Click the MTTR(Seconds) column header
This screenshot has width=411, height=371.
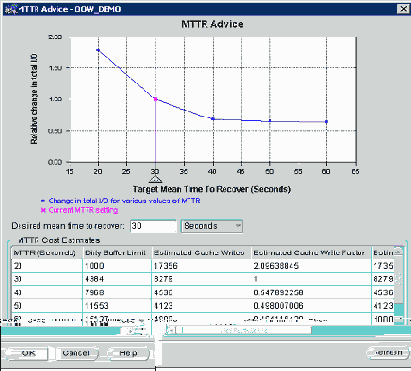pos(47,253)
